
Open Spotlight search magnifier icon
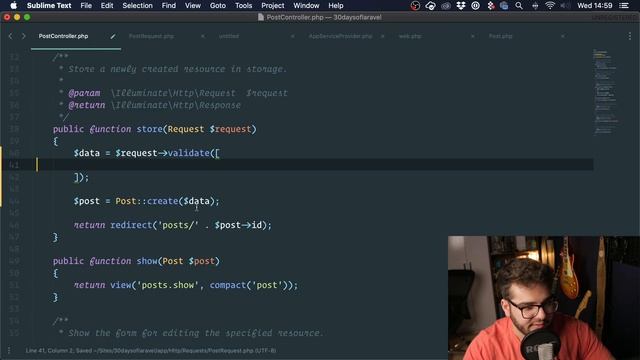click(x=519, y=6)
